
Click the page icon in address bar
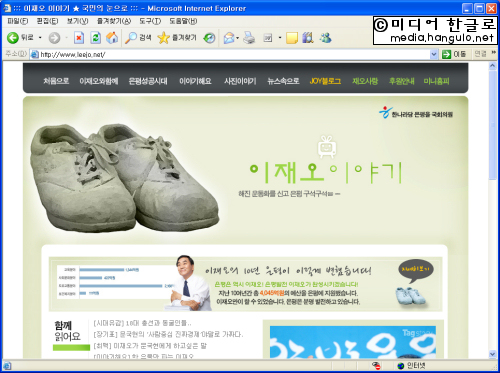click(34, 54)
